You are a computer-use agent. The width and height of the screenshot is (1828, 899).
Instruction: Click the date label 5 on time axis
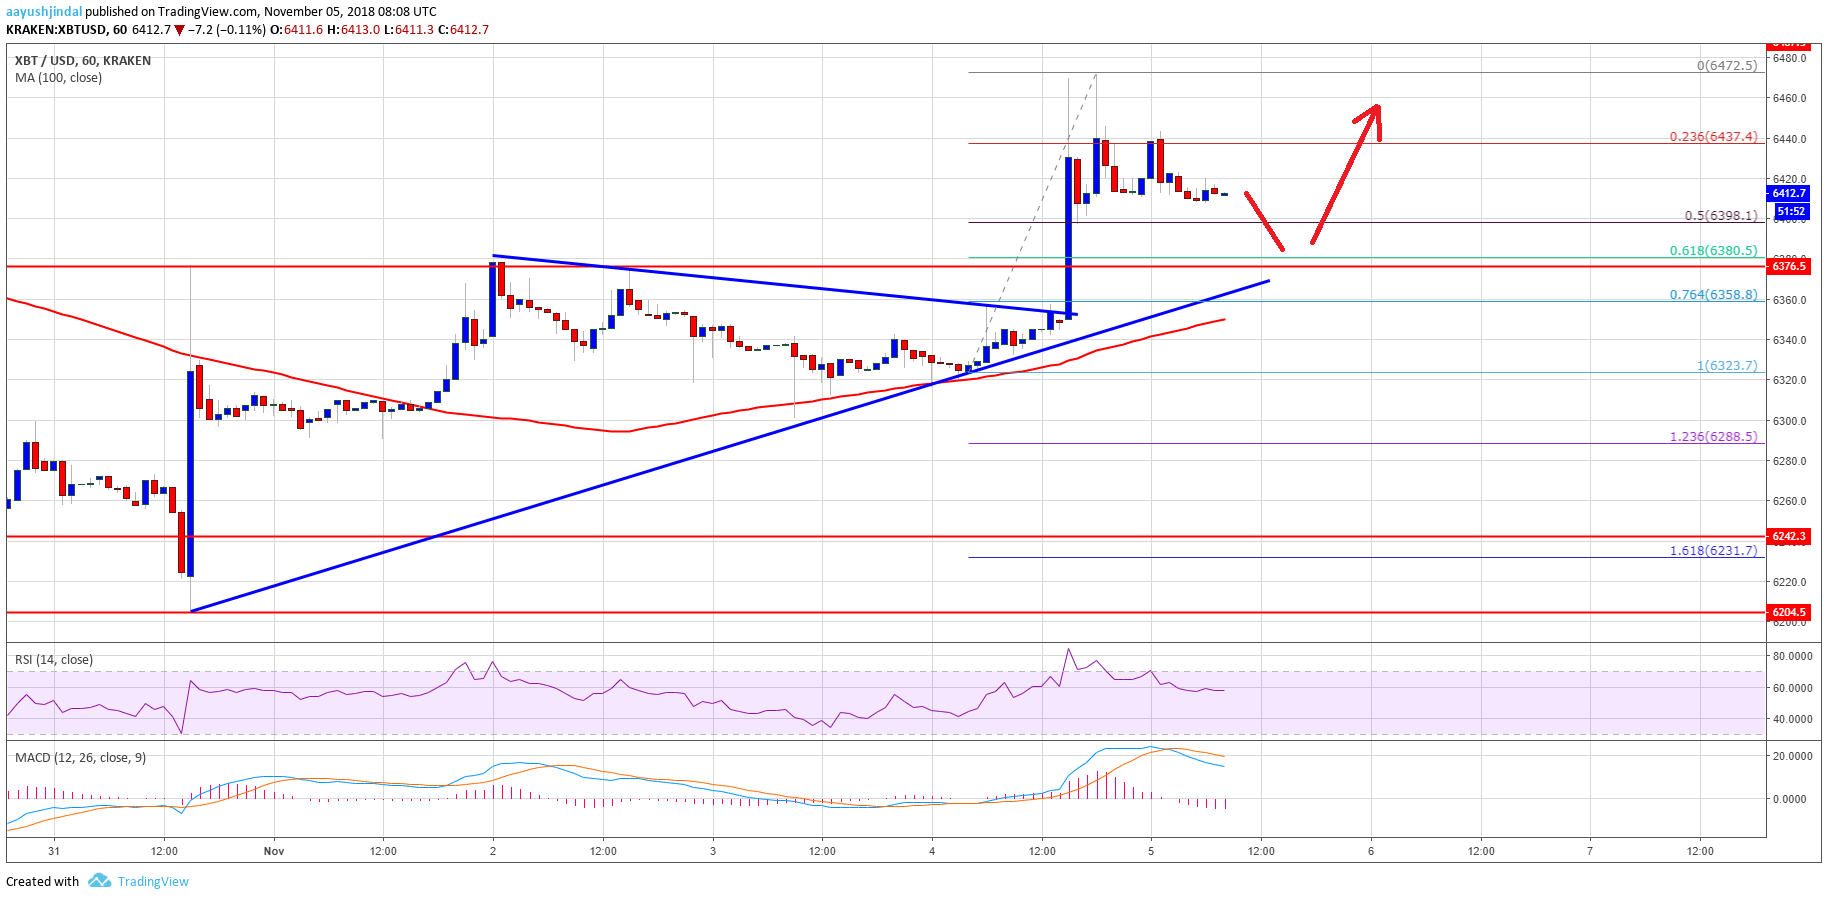1151,852
